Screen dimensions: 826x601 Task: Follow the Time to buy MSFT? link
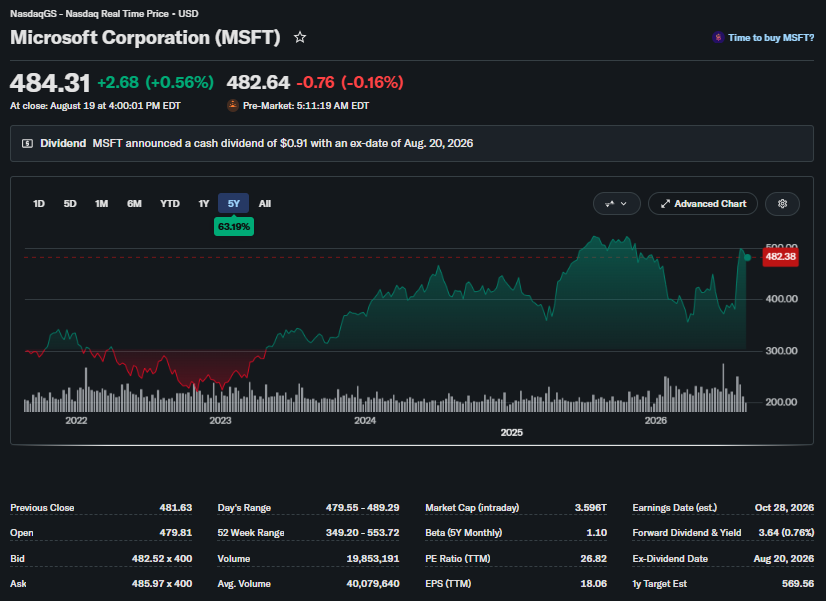tap(771, 37)
